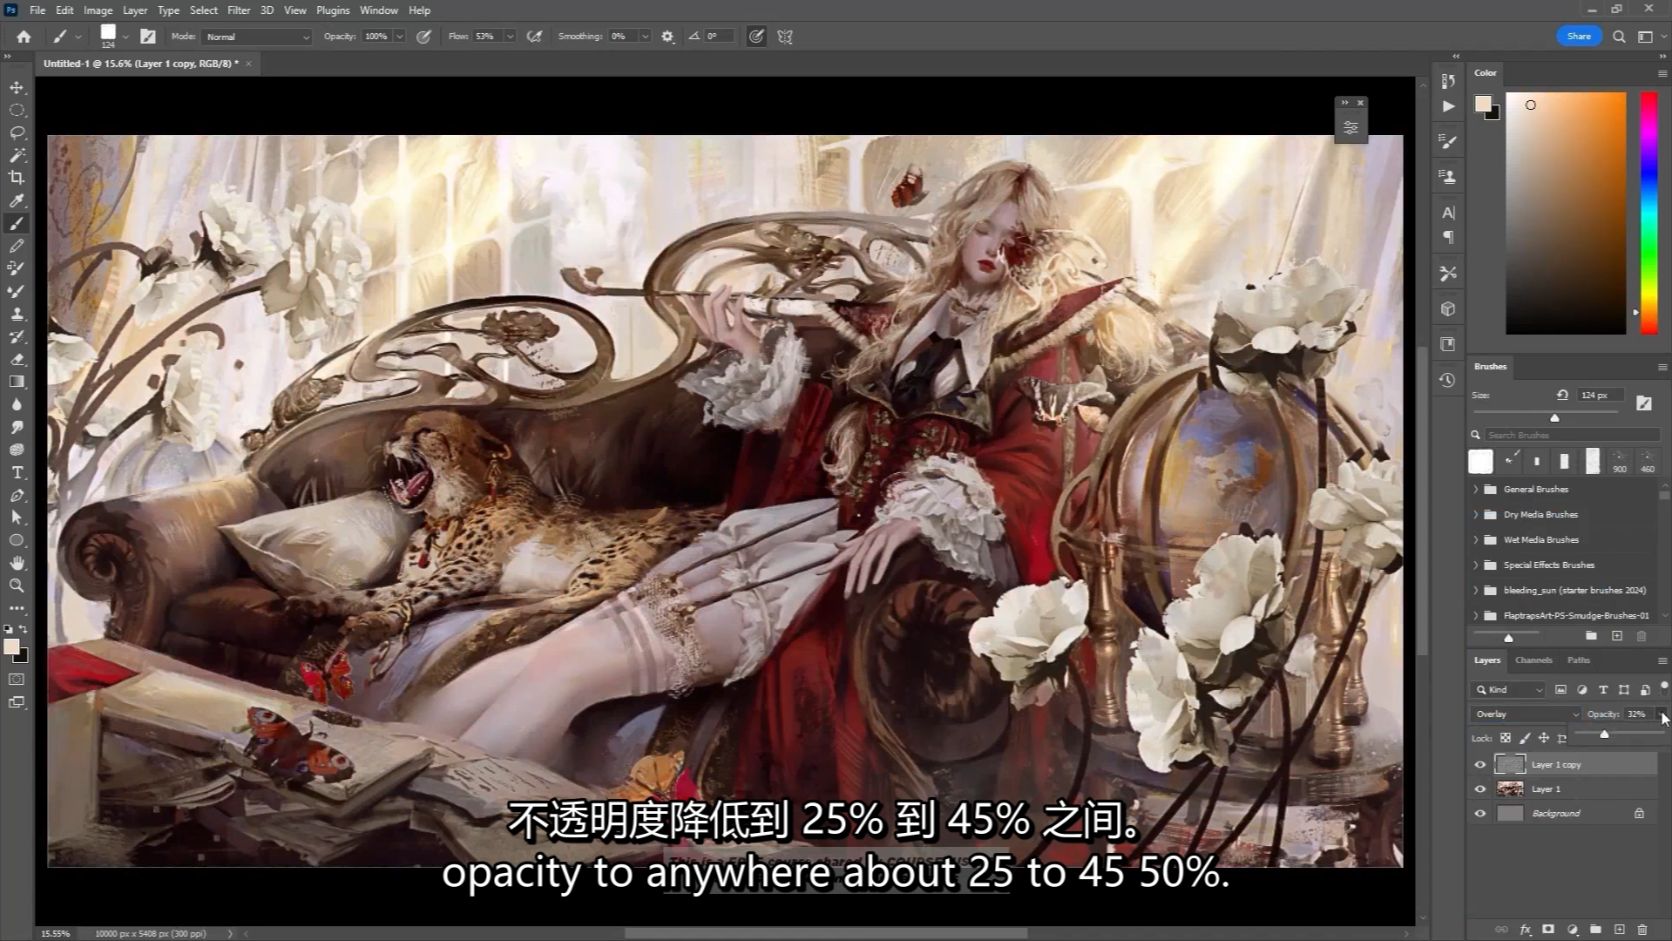Select the Move tool
Screen dimensions: 1672x941
point(17,88)
